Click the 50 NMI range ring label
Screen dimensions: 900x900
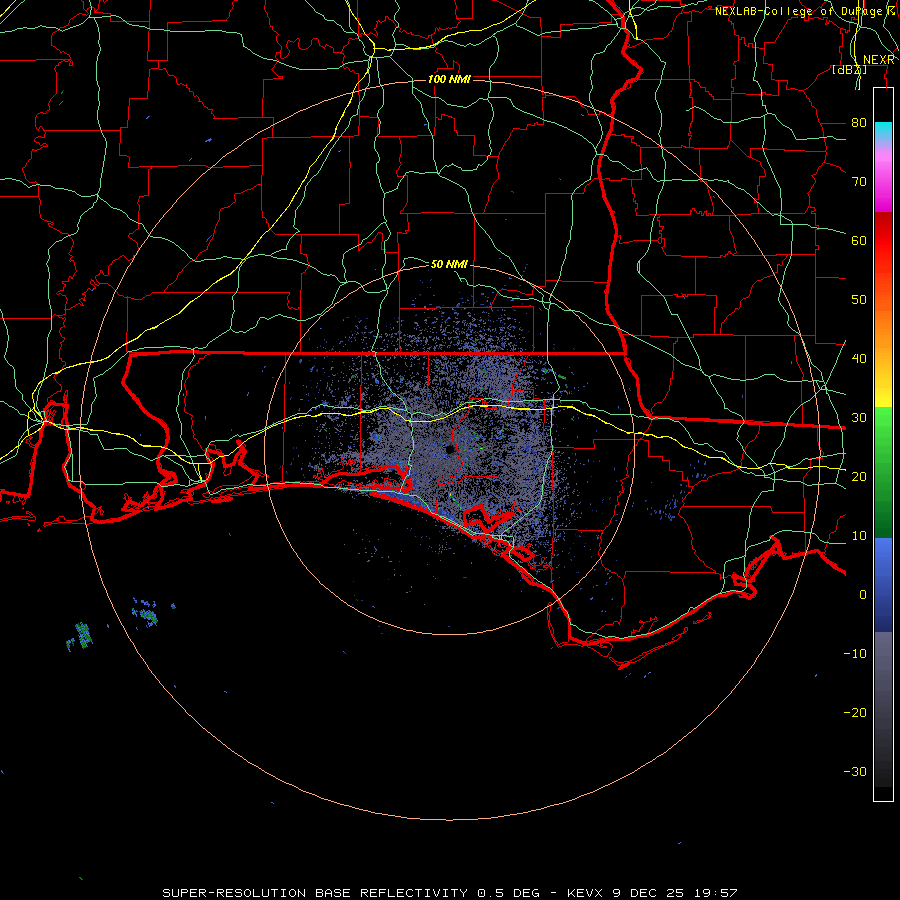click(449, 264)
